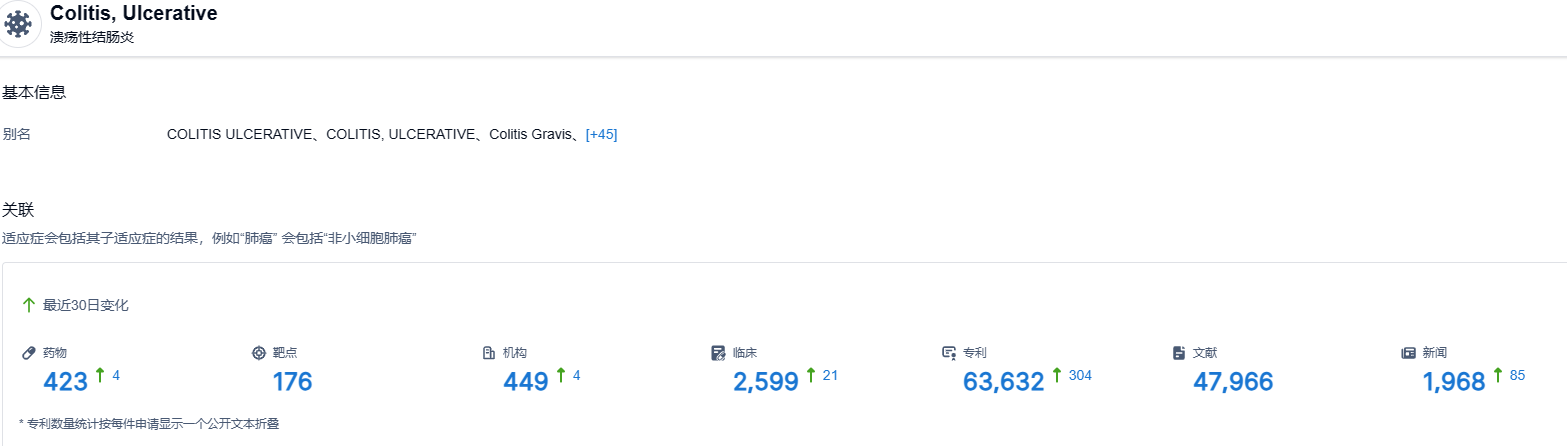Screen dimensions: 1567x446
Task: Expand the [+45] additional aliases
Action: (601, 134)
